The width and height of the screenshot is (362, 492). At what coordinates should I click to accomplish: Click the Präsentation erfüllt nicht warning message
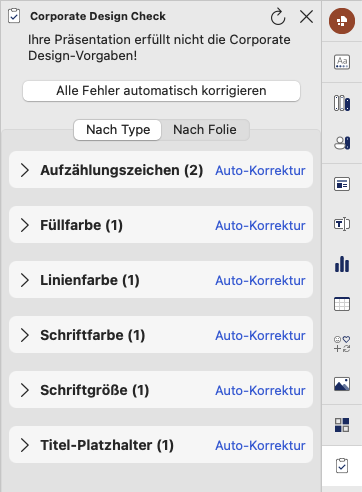(x=159, y=48)
